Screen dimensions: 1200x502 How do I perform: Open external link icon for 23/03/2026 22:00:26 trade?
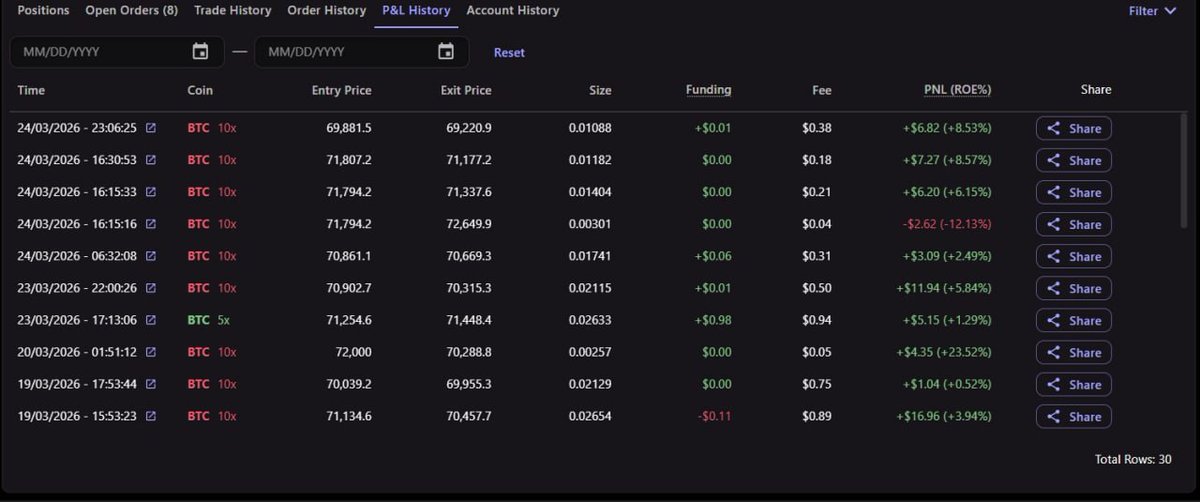click(151, 288)
